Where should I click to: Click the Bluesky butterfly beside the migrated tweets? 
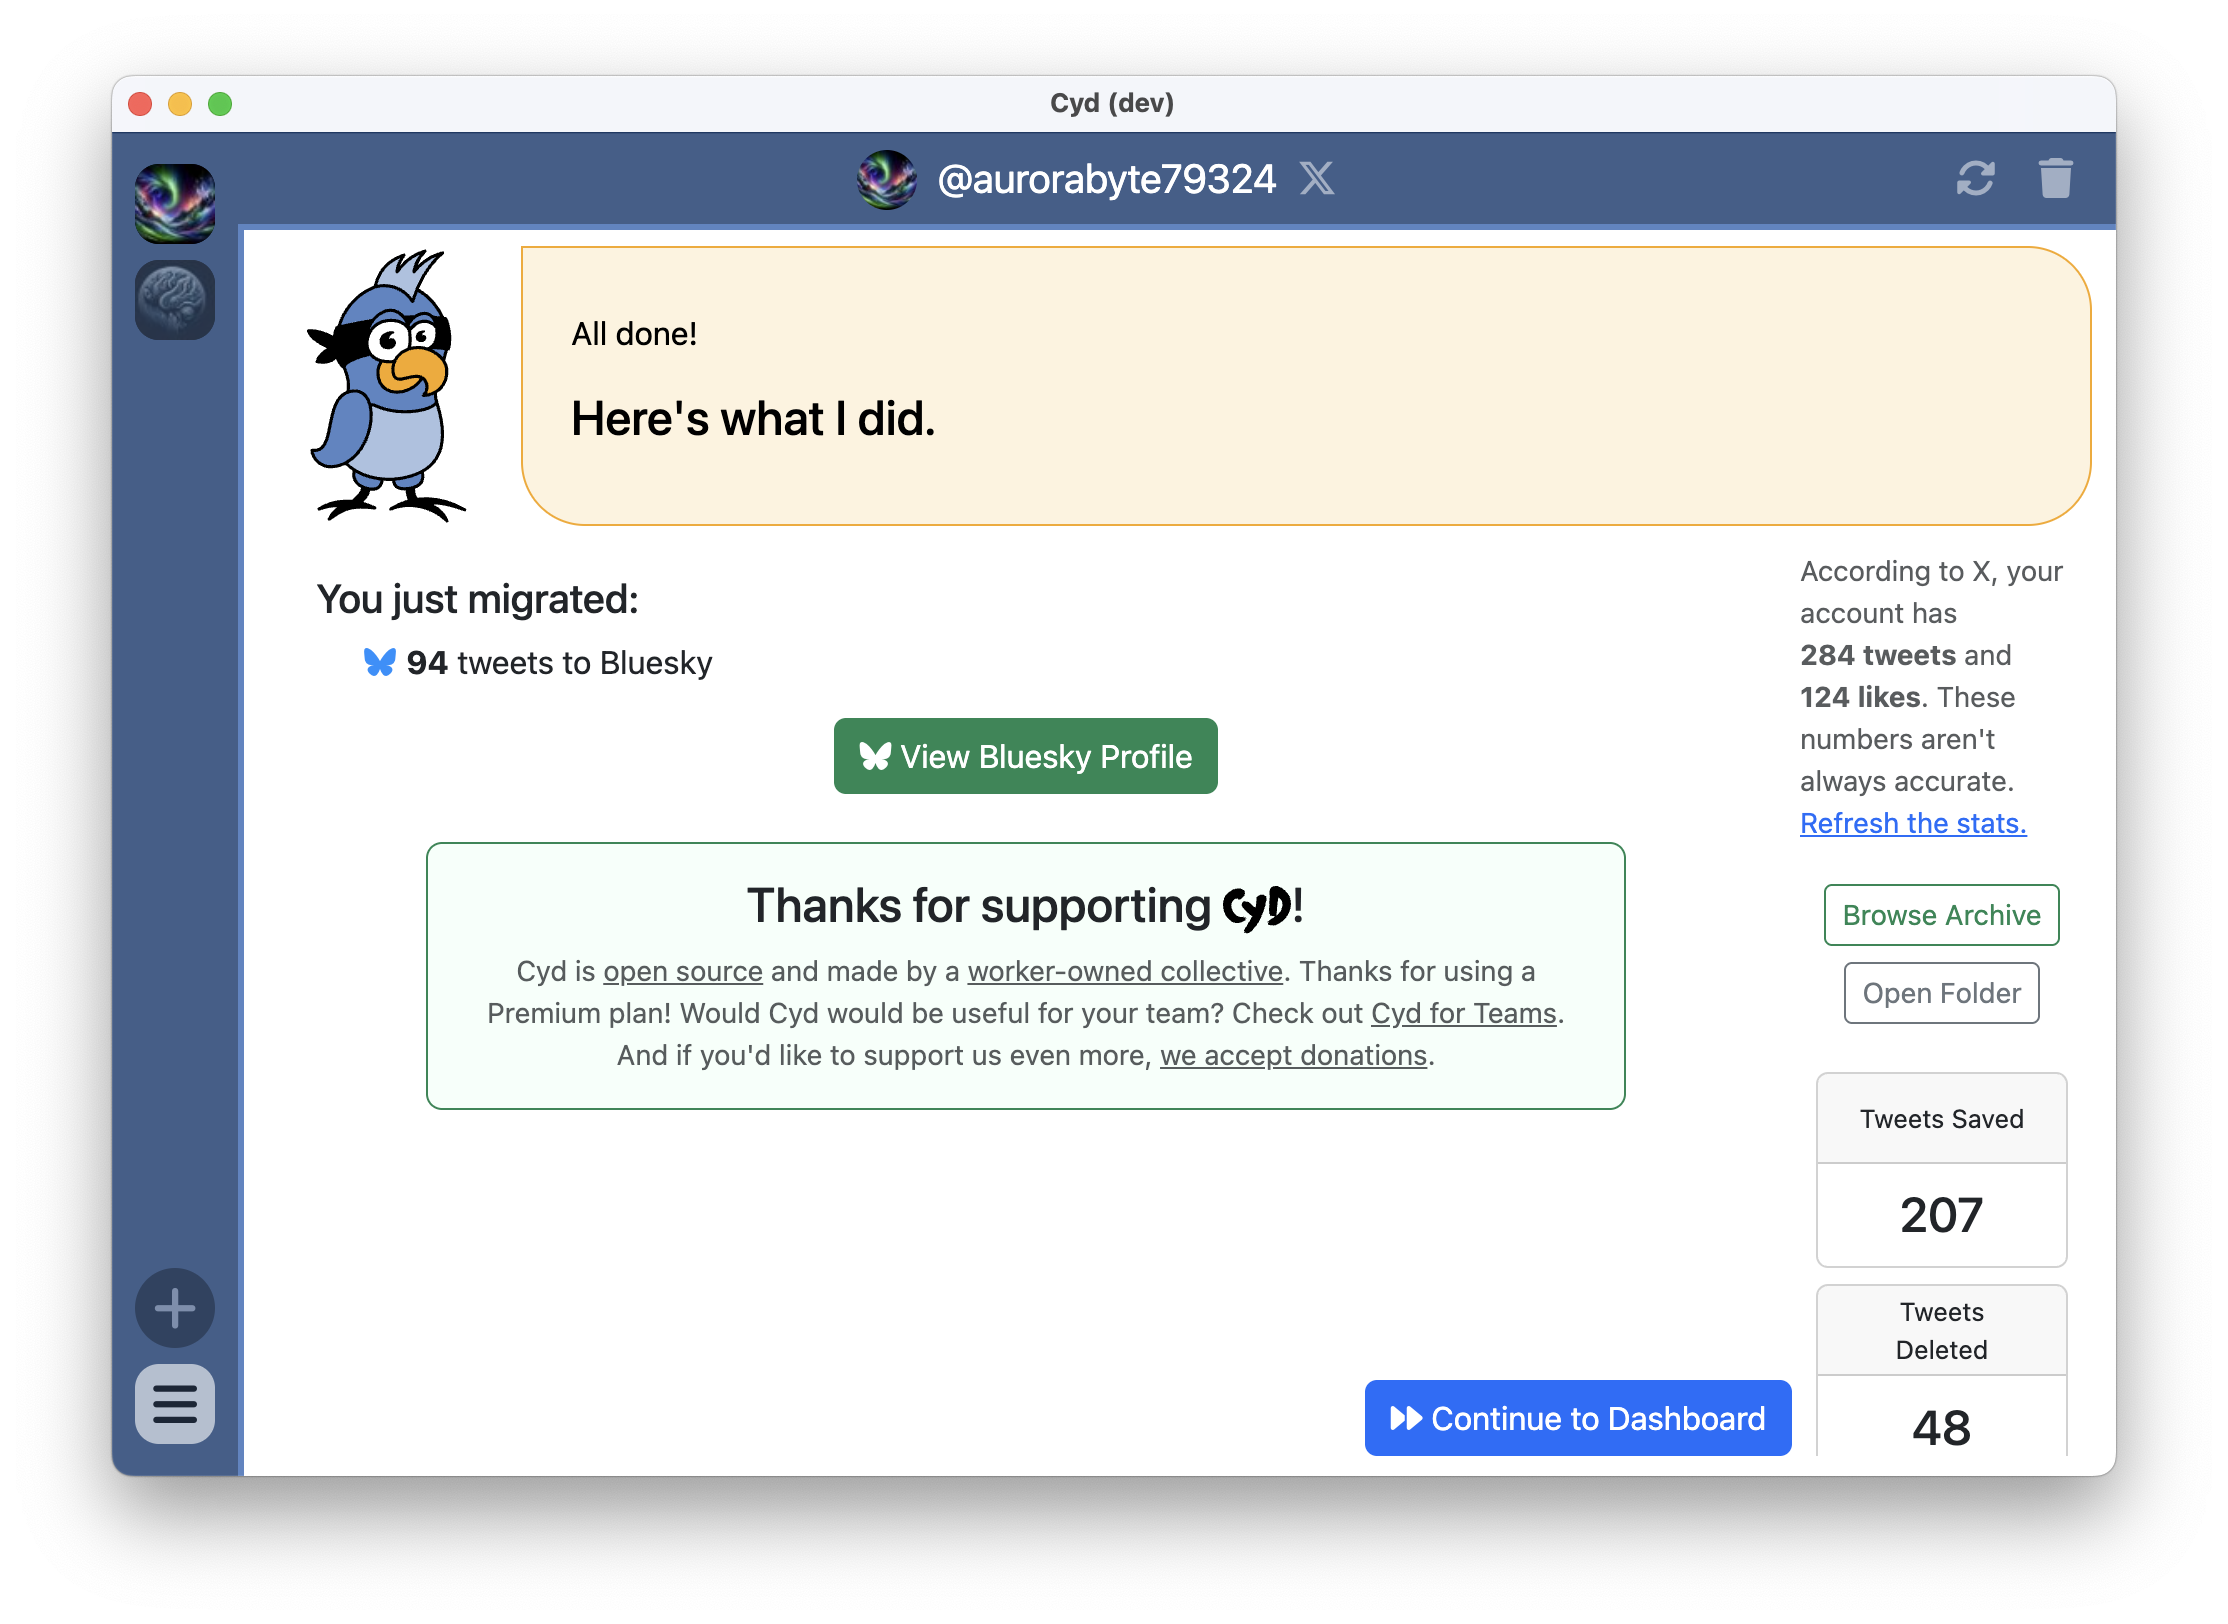(379, 661)
